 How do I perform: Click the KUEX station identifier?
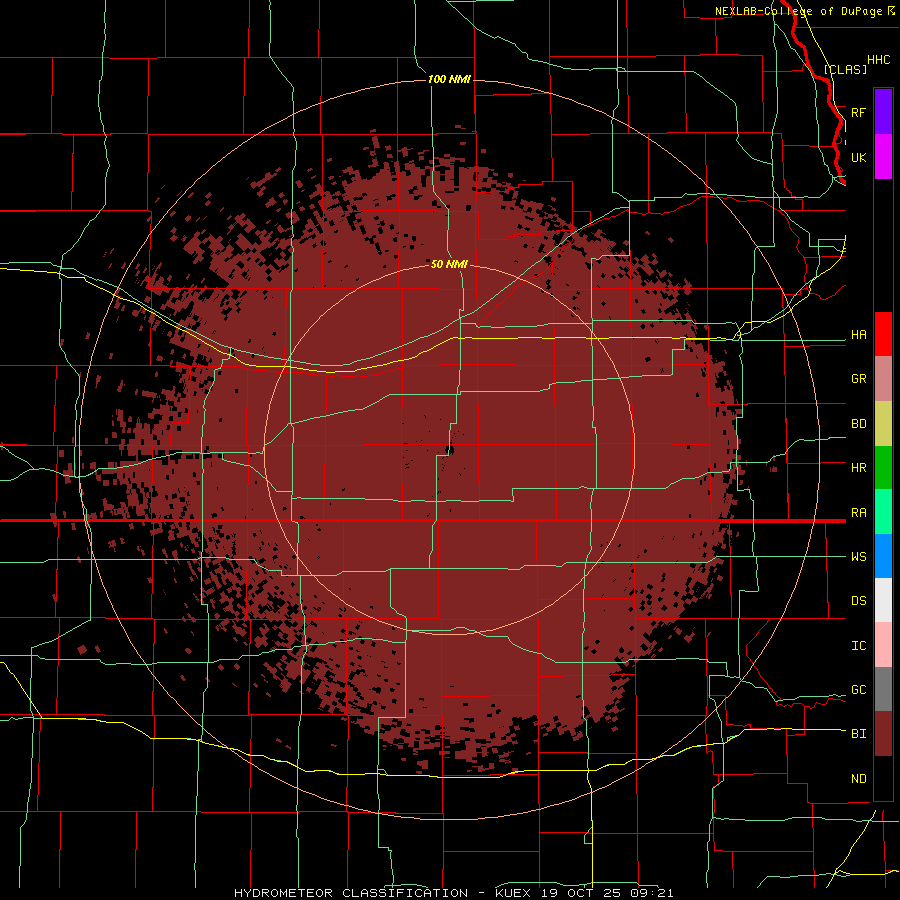point(513,893)
